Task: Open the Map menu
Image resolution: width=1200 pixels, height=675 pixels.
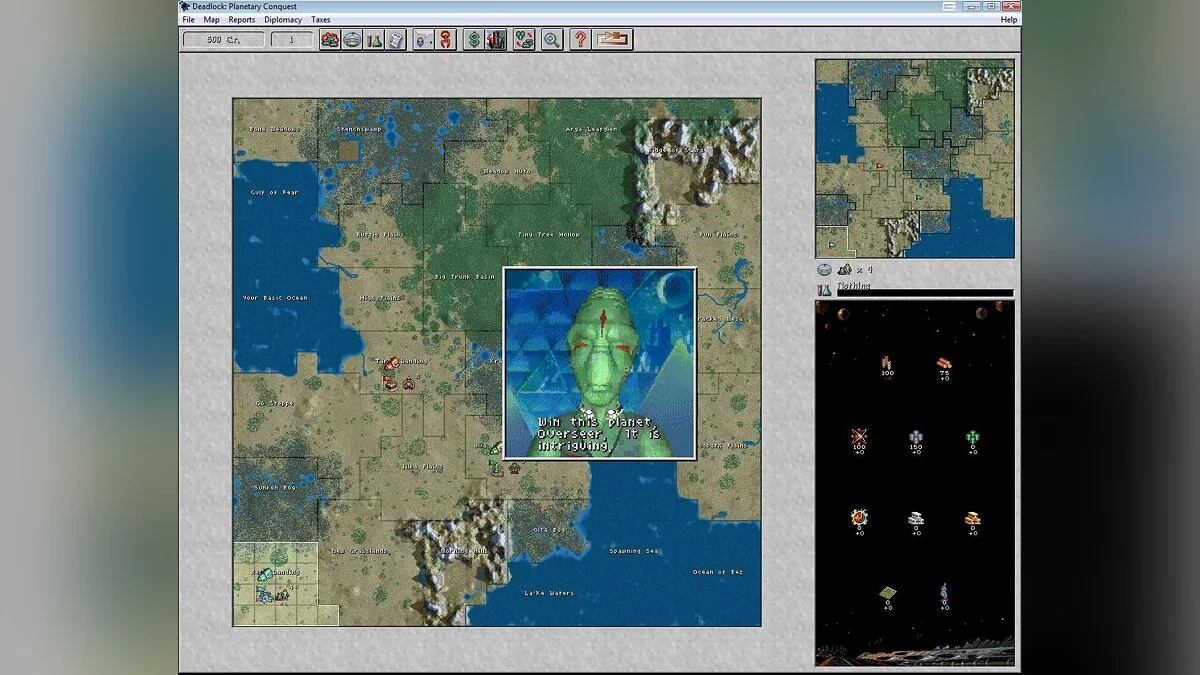Action: (x=212, y=19)
